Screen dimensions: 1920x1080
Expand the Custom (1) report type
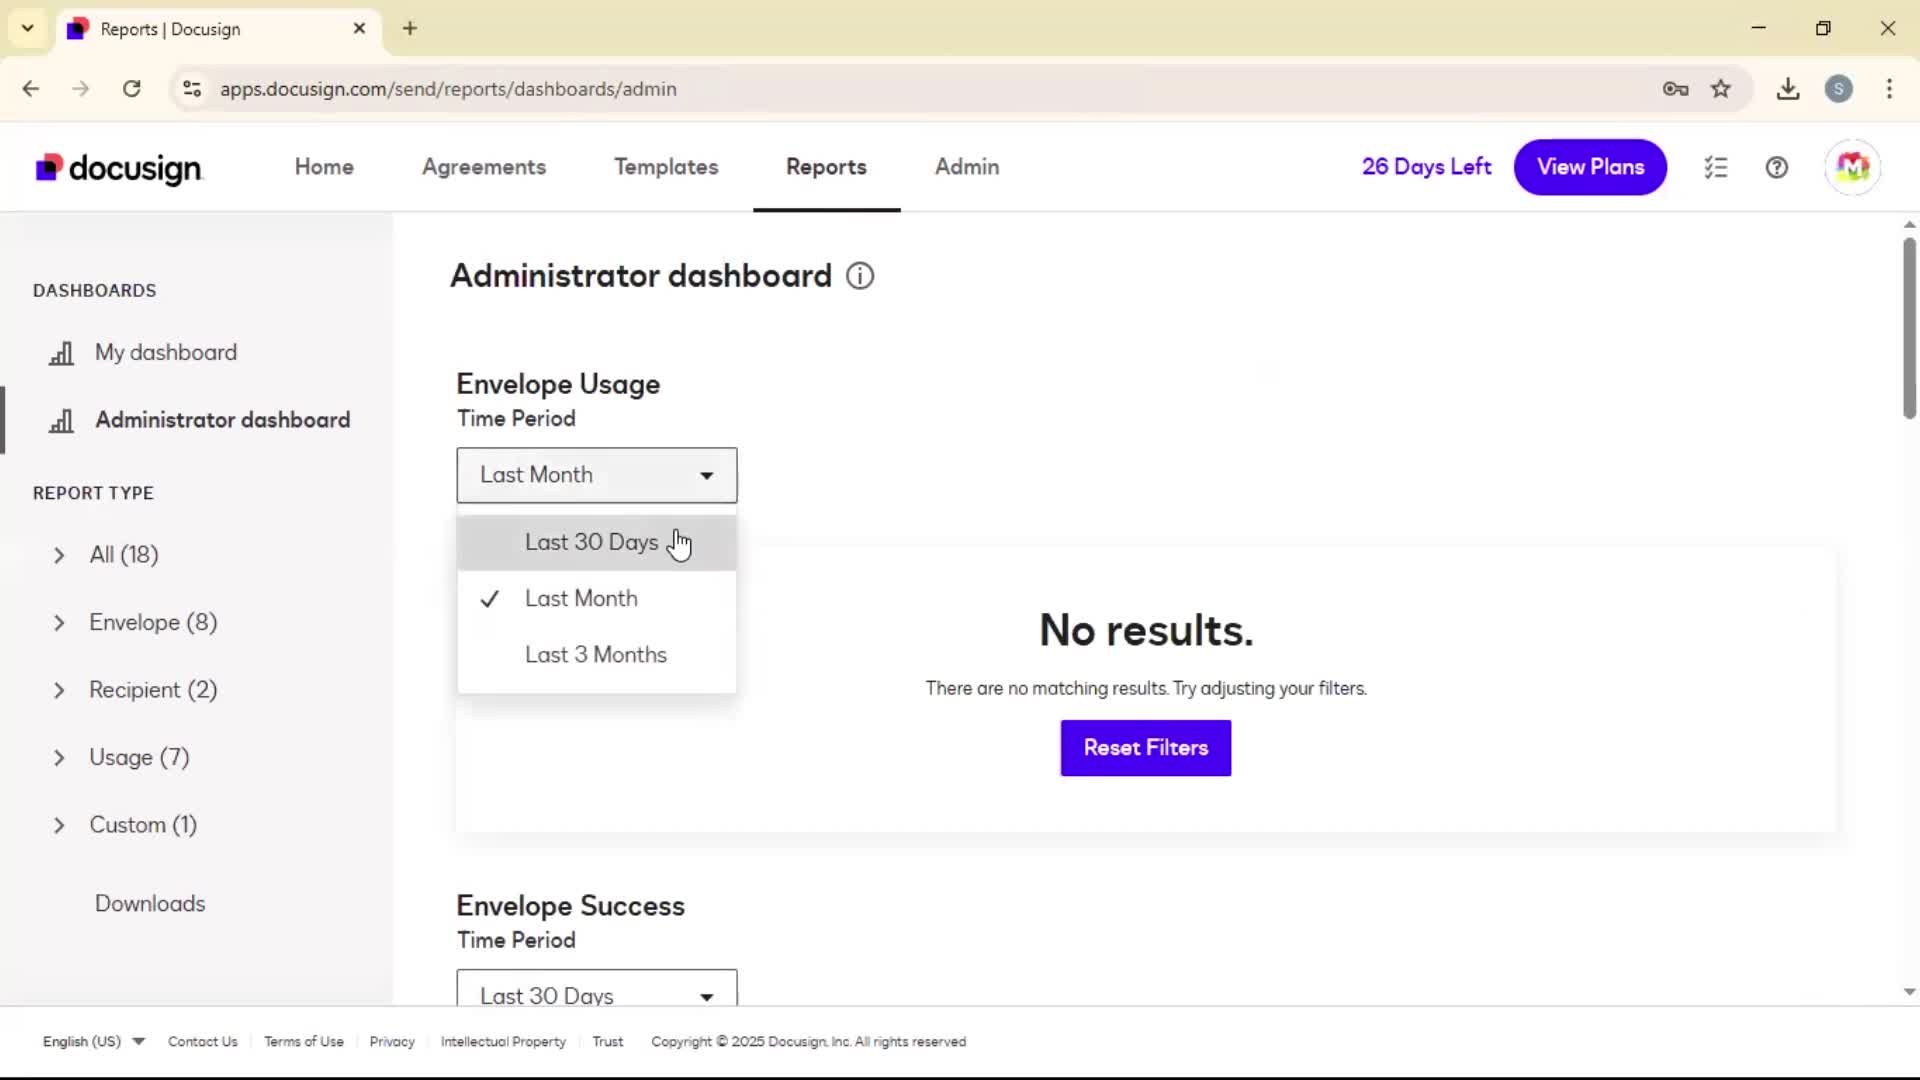[59, 825]
